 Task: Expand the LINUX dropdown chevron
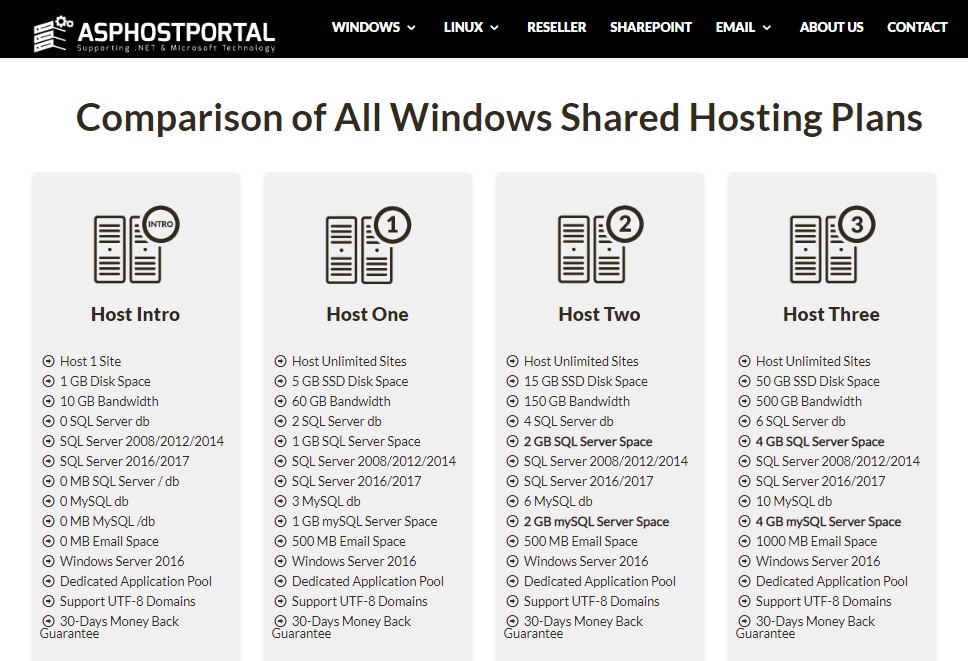[x=494, y=28]
